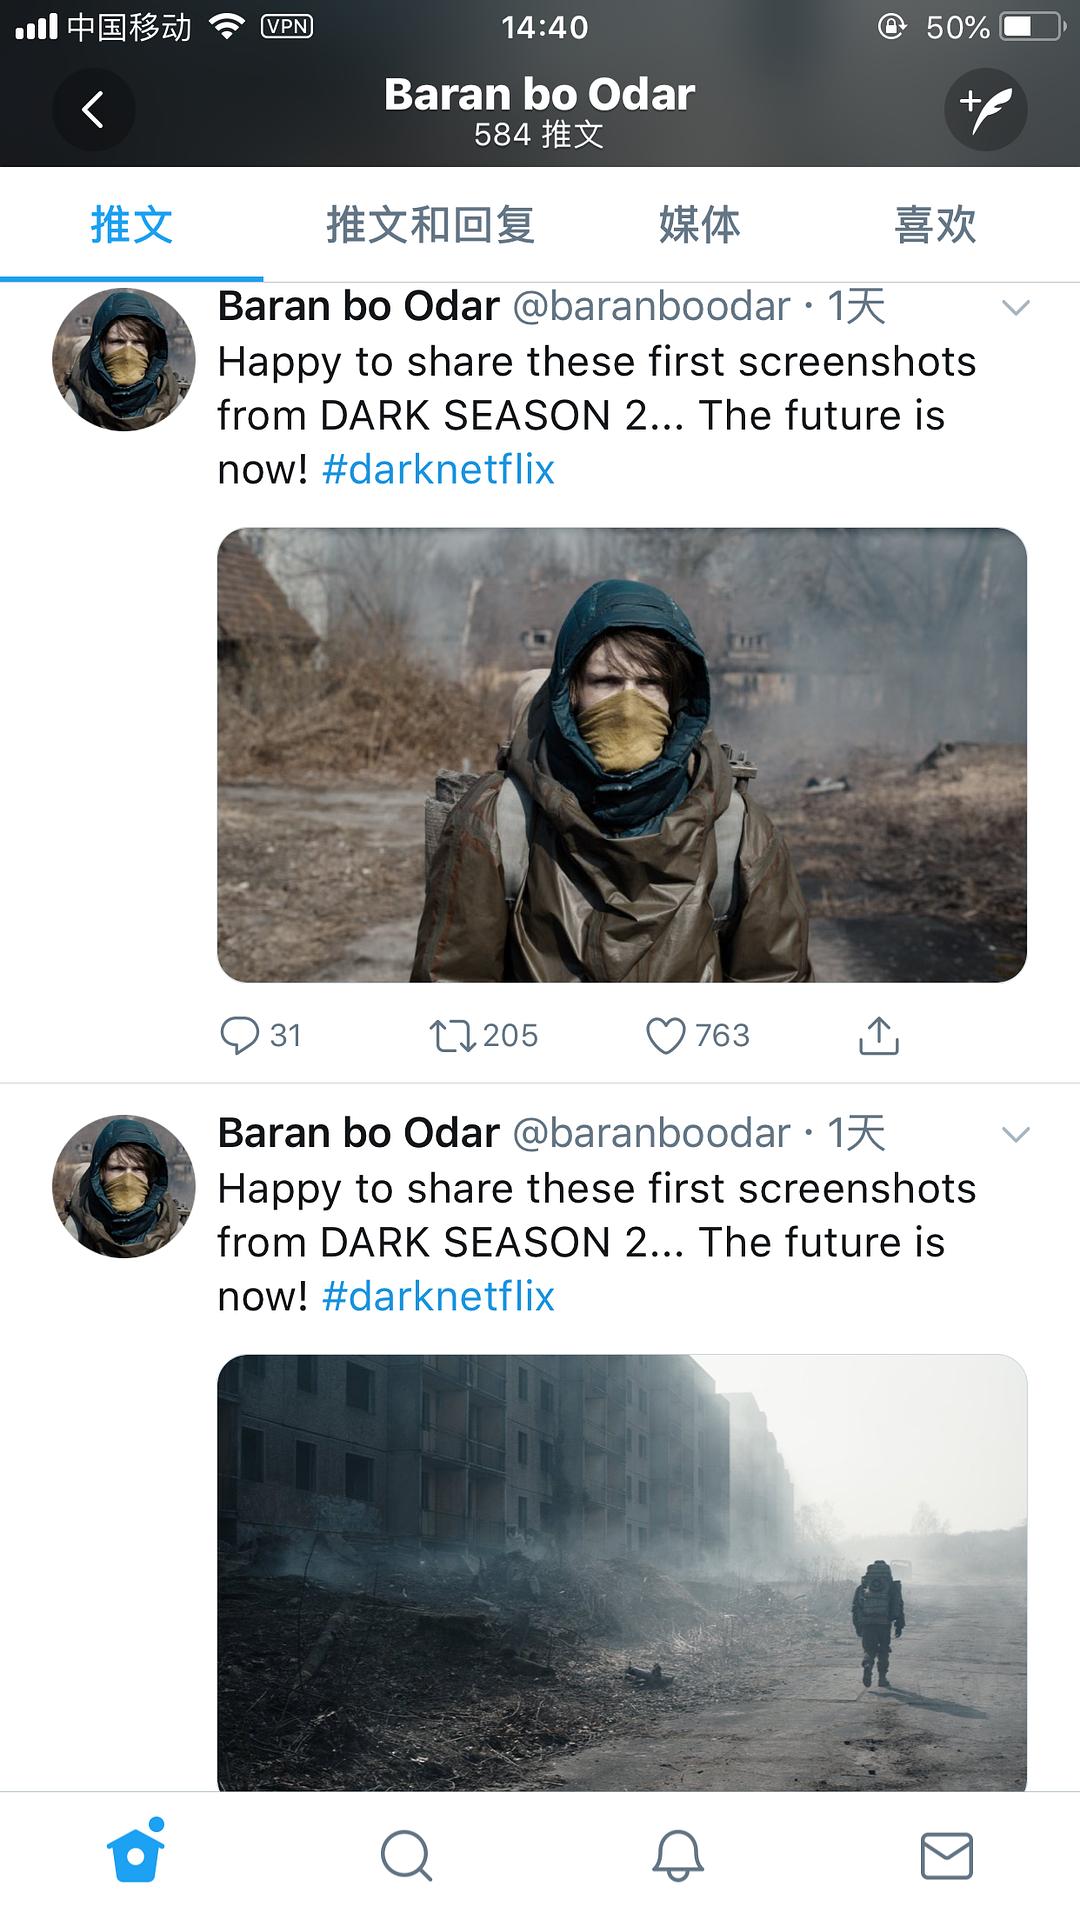
Task: Open #darknetflix hashtag in second tweet
Action: click(x=438, y=1297)
